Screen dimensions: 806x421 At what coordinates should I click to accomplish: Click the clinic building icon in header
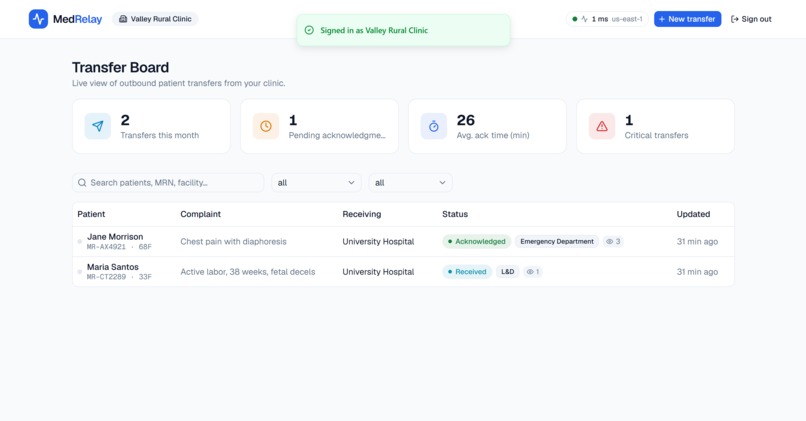pyautogui.click(x=123, y=19)
